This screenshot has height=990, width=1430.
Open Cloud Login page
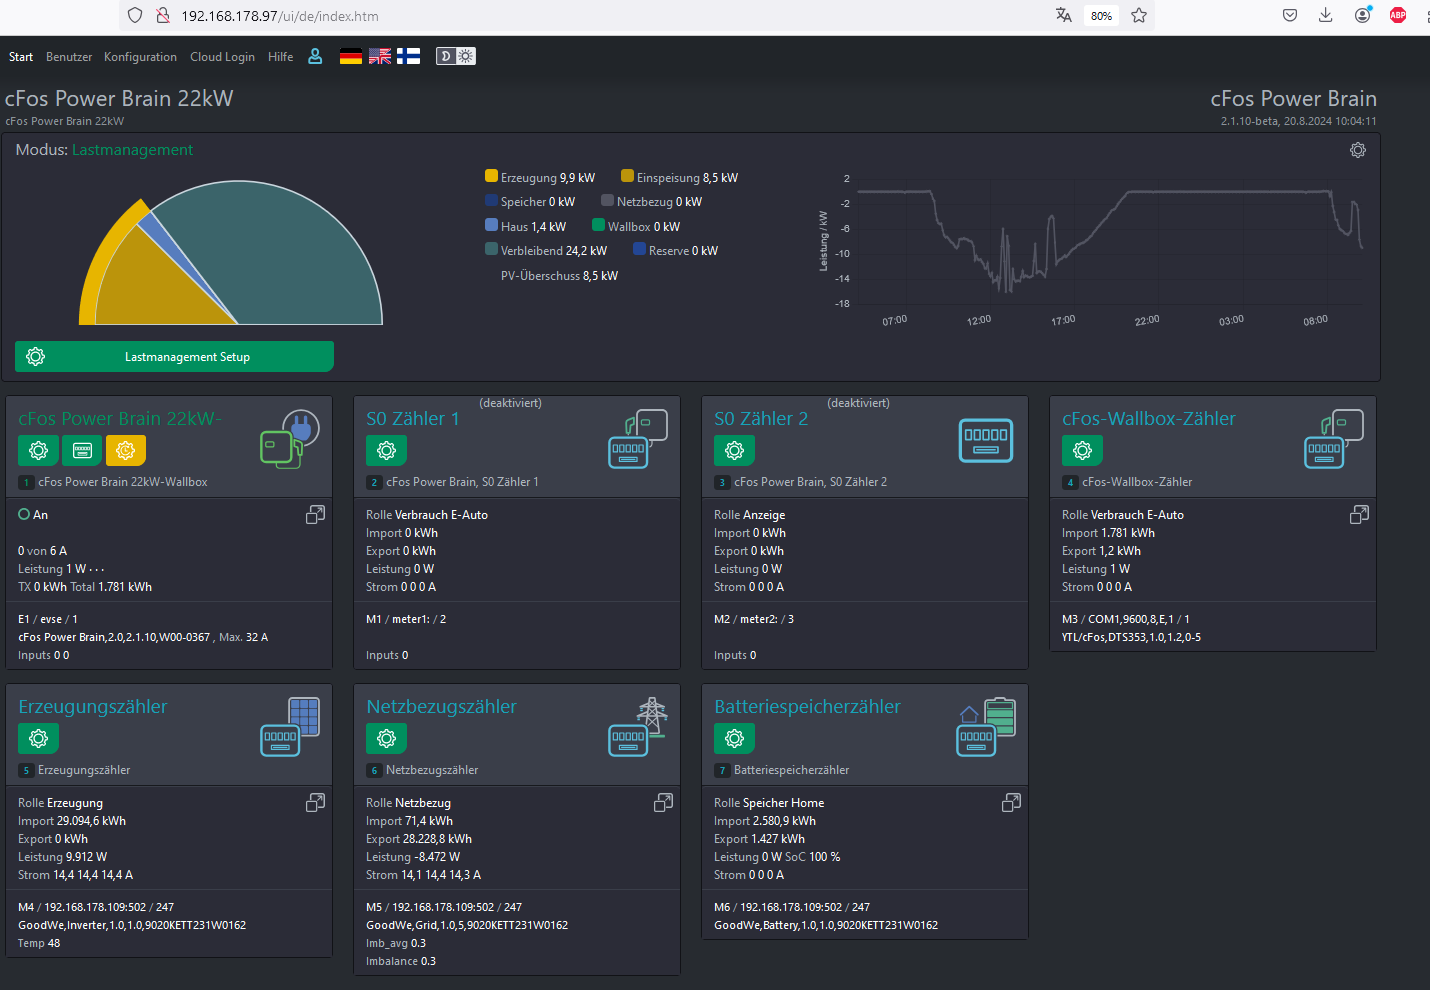pyautogui.click(x=222, y=57)
